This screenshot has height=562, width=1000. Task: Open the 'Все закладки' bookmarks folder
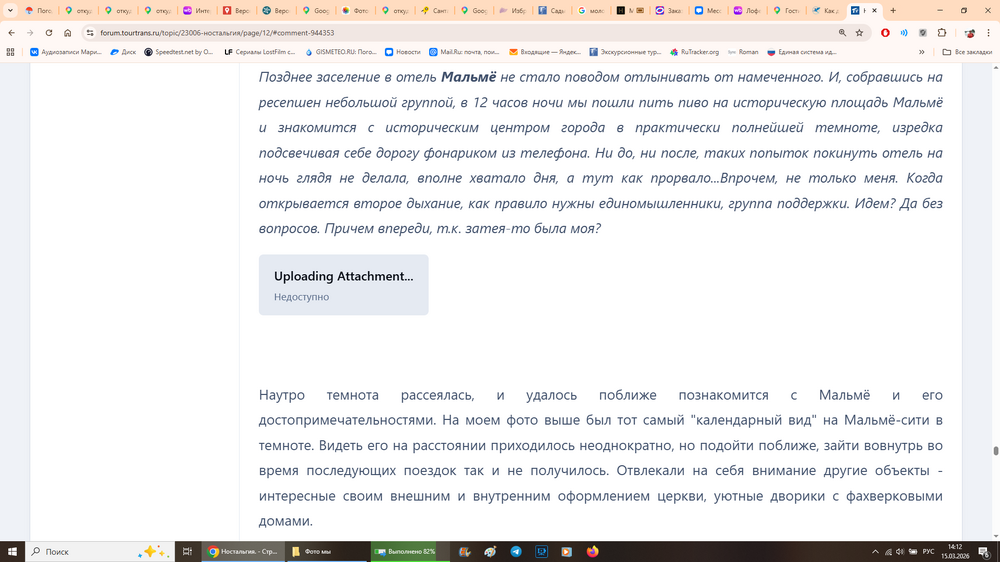click(967, 52)
